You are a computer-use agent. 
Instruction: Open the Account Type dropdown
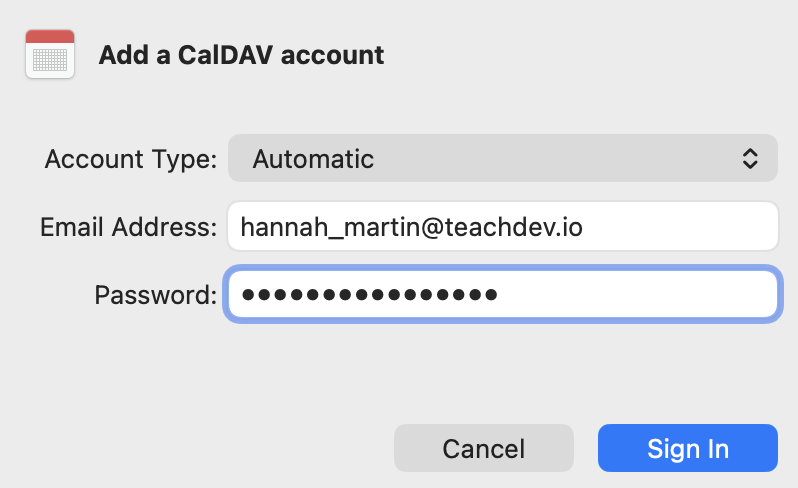[502, 158]
